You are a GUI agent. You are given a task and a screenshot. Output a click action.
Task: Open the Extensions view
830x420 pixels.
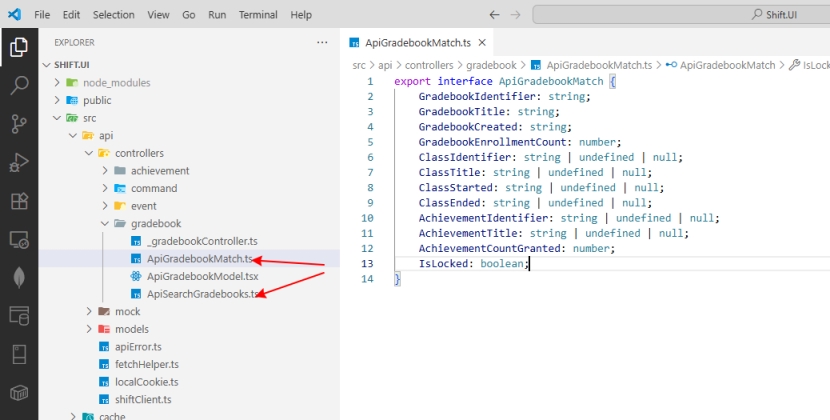19,201
